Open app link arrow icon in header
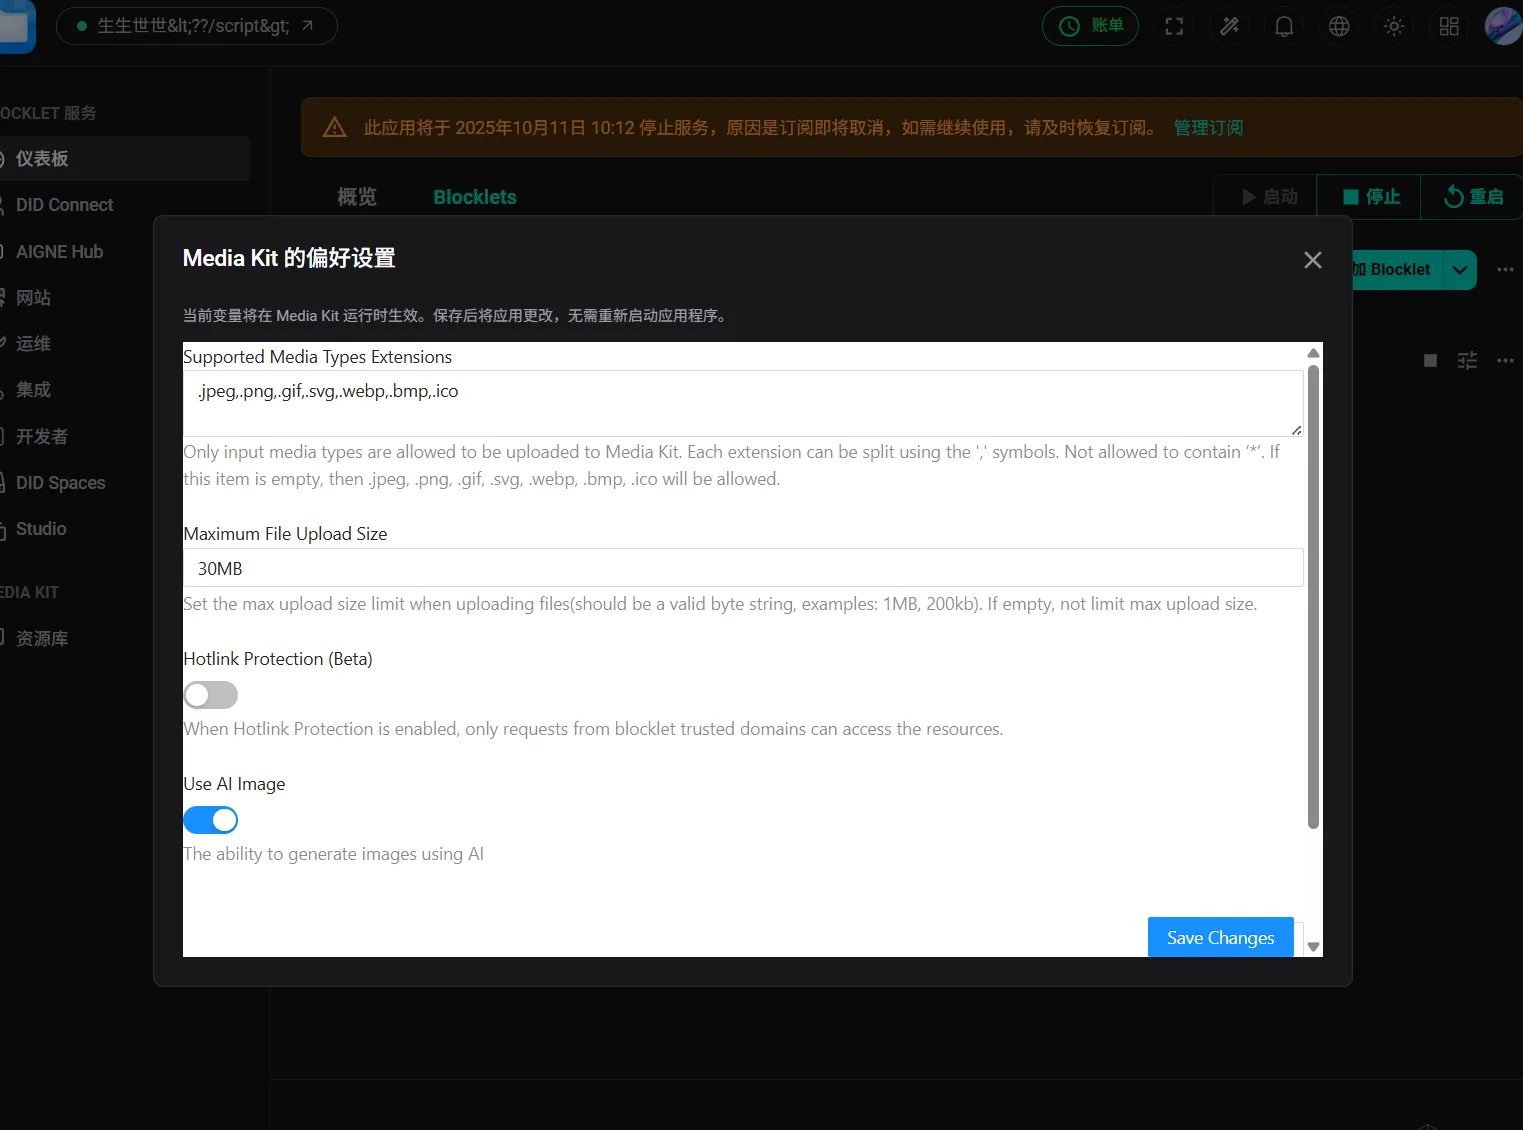 pos(308,26)
